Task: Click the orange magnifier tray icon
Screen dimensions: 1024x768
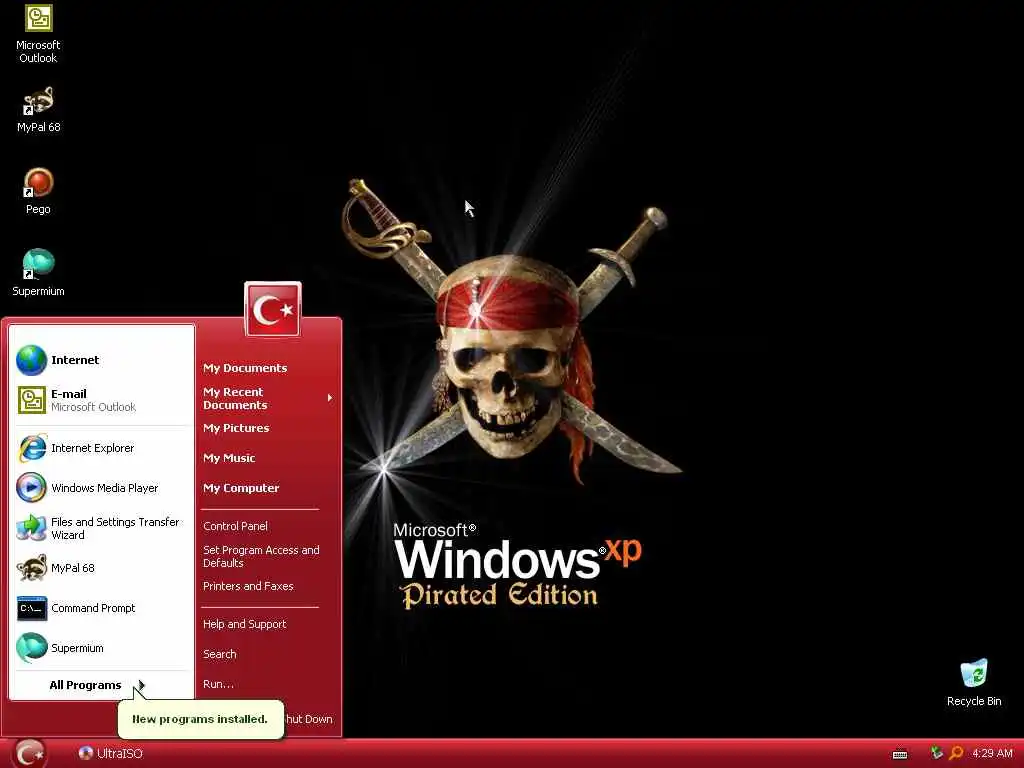Action: tap(955, 753)
